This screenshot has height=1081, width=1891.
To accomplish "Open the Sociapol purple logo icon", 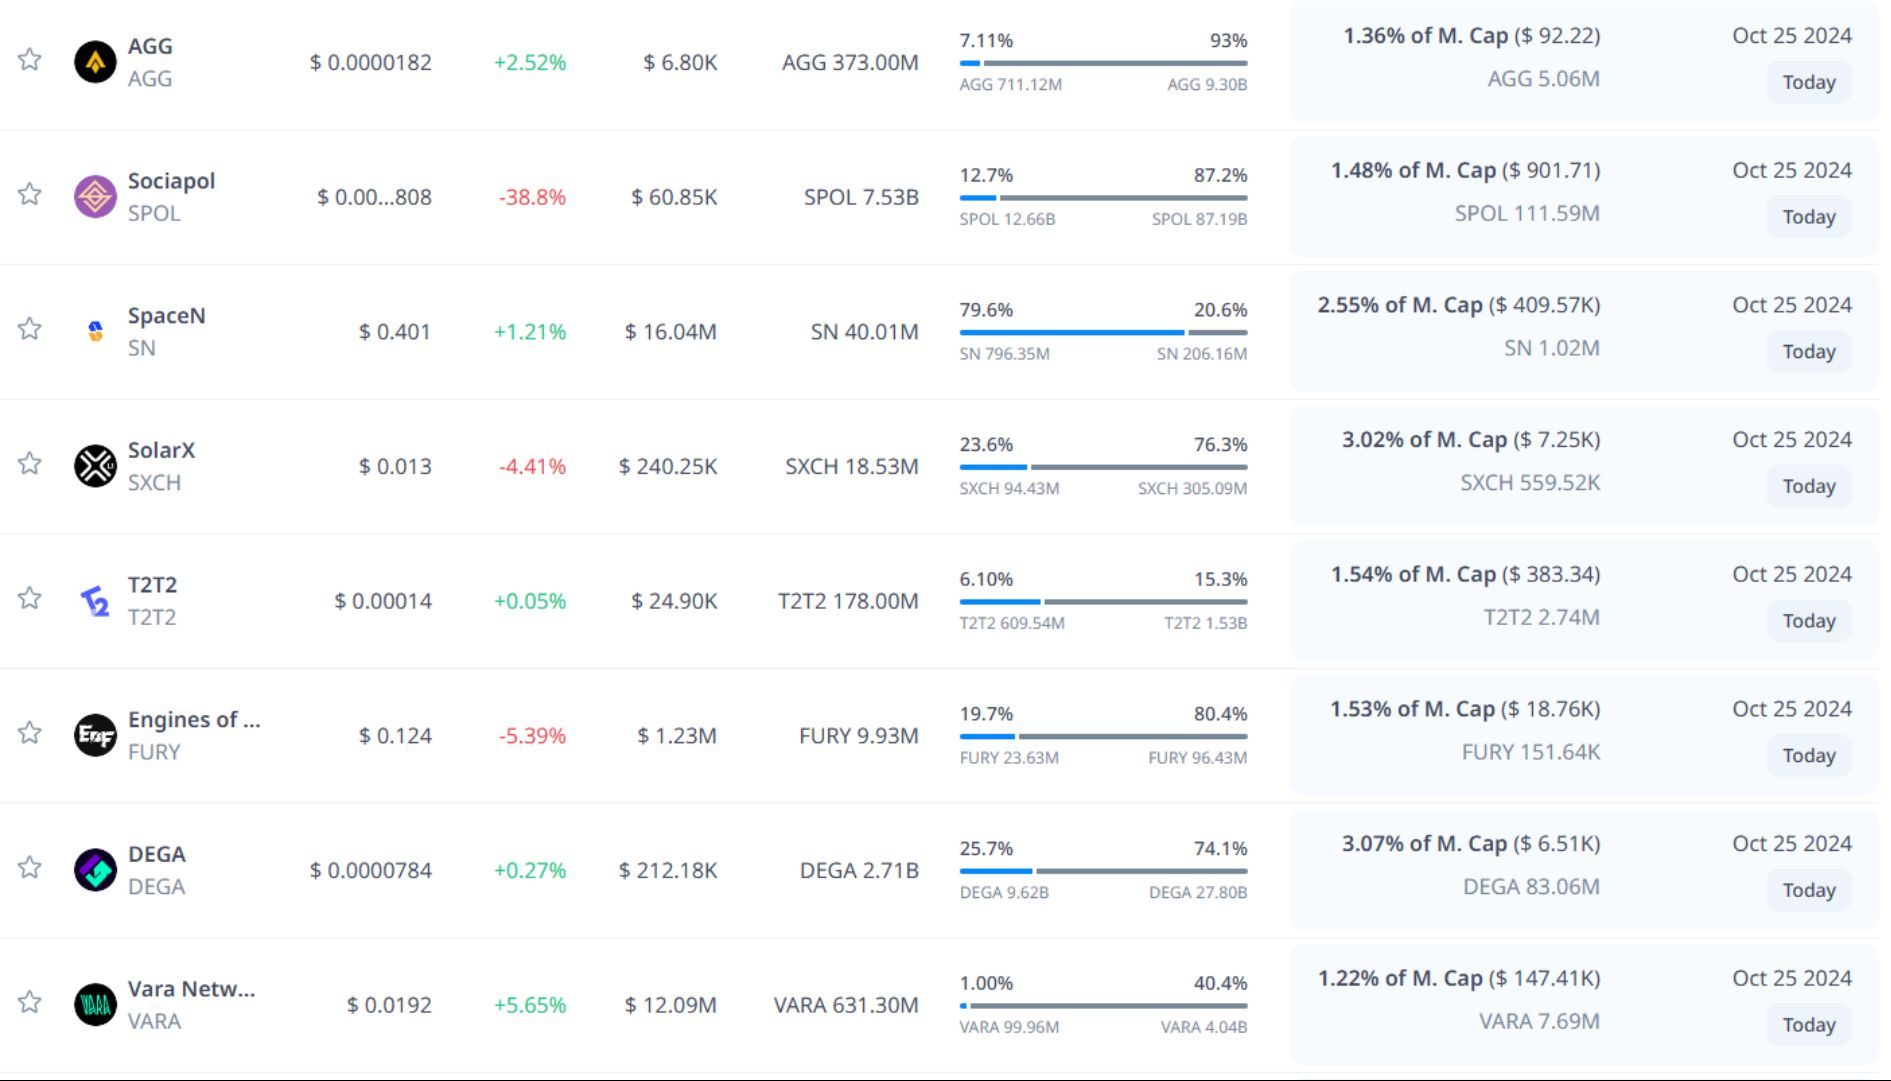I will [95, 197].
